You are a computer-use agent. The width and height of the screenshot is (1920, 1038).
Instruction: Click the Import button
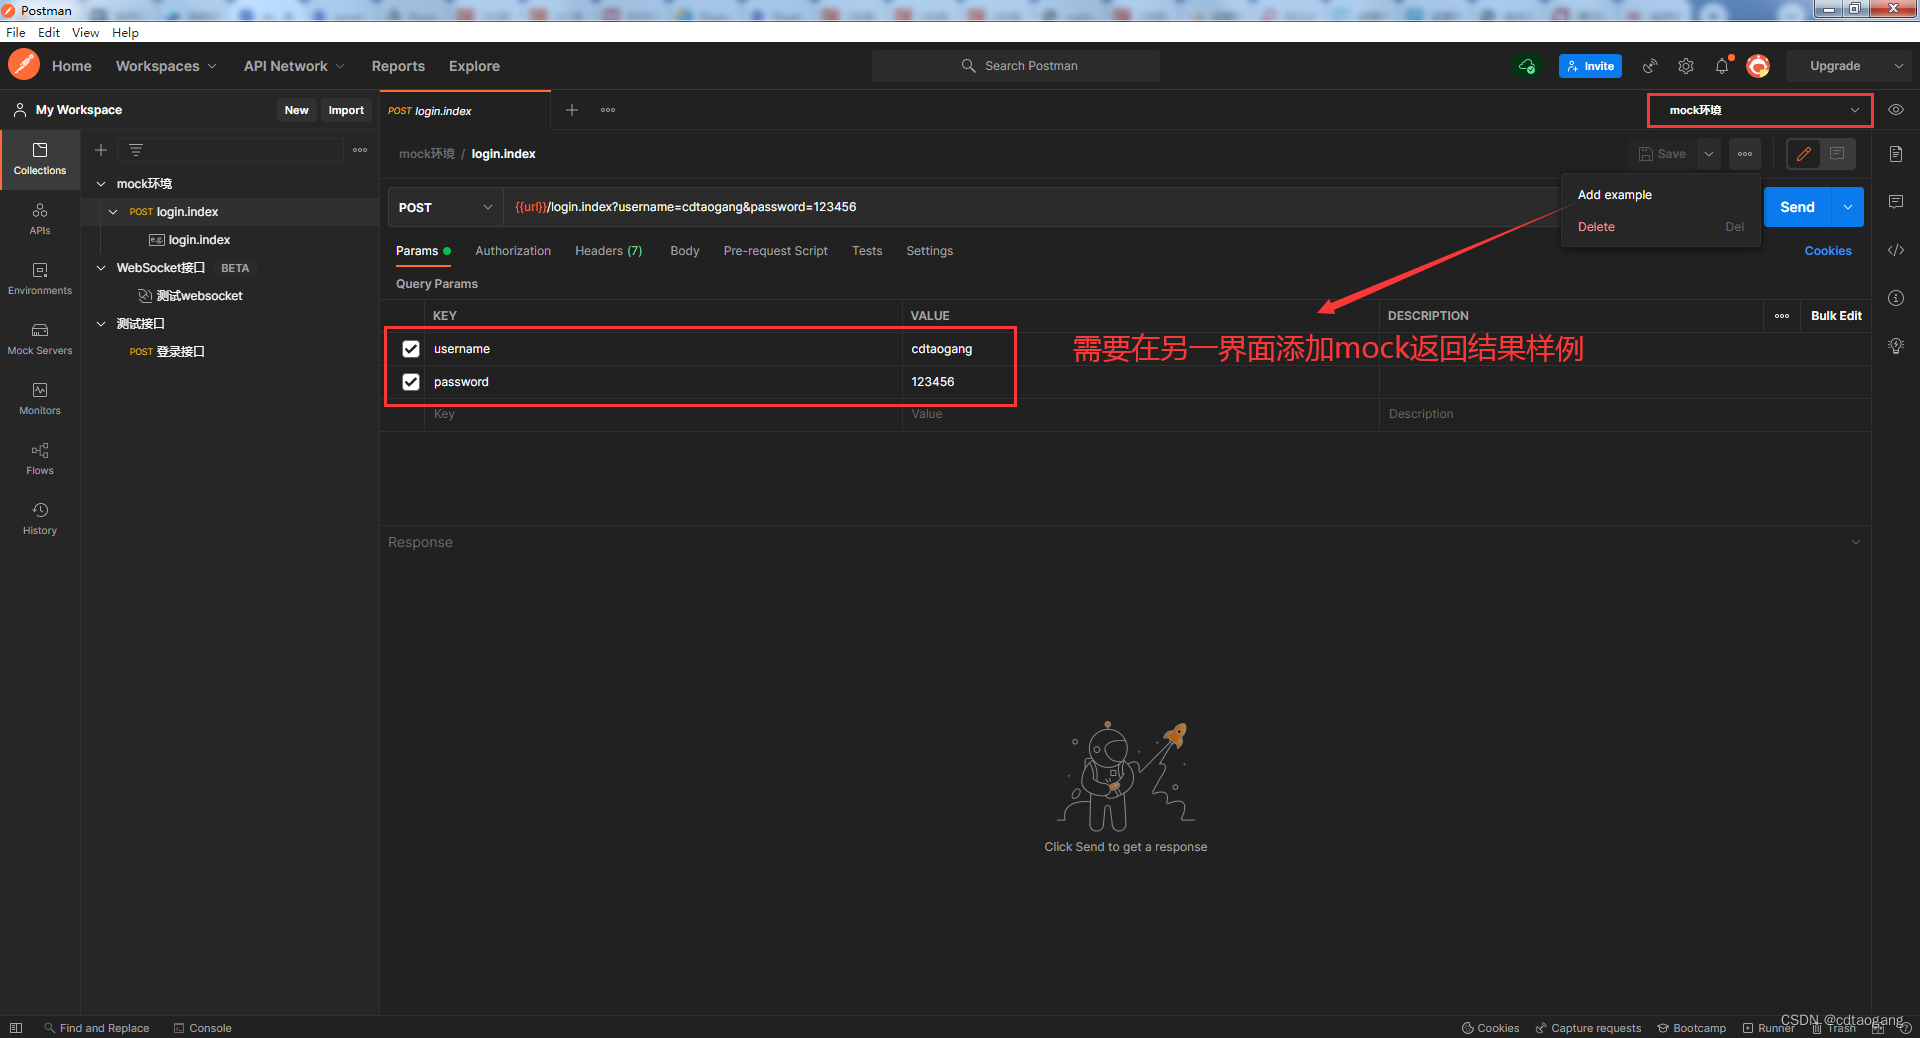pos(346,110)
